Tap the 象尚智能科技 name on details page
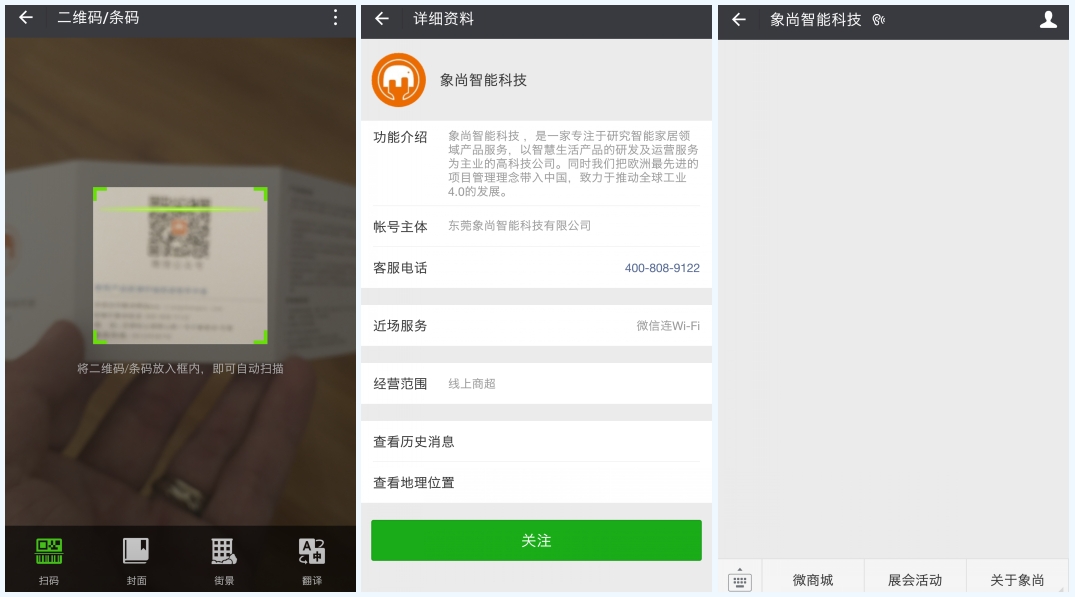The image size is (1075, 597). (483, 80)
